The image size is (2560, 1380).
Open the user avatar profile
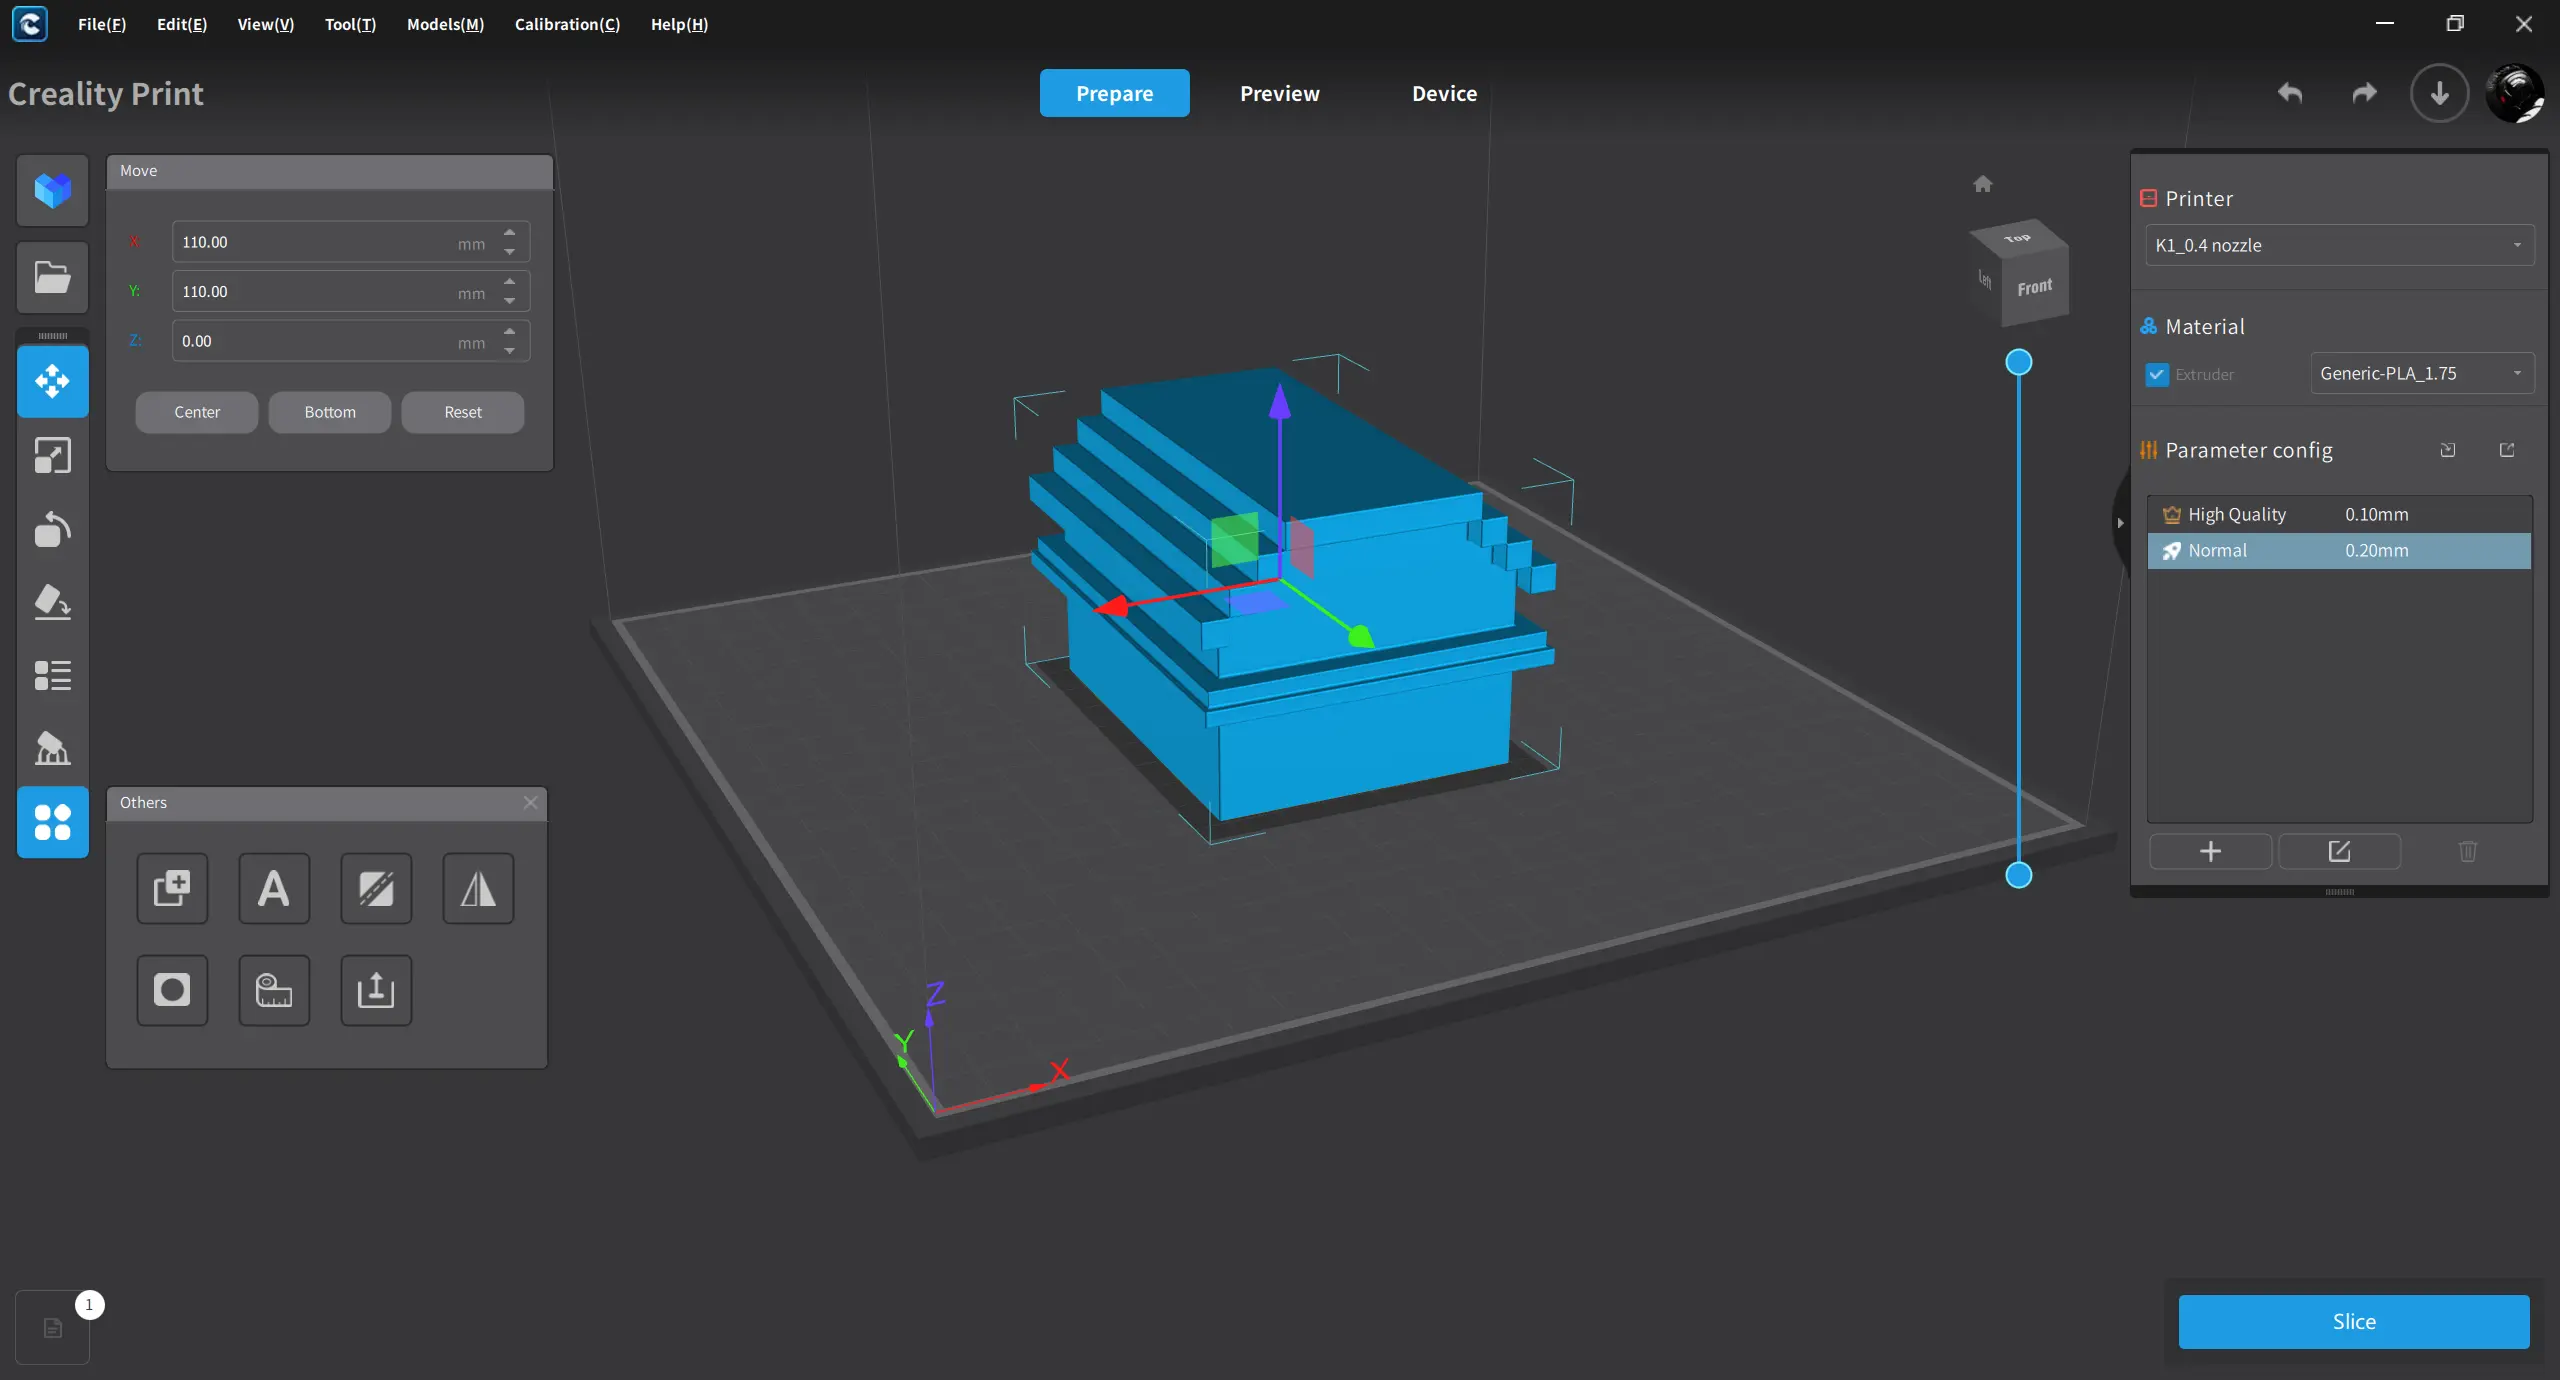tap(2515, 93)
